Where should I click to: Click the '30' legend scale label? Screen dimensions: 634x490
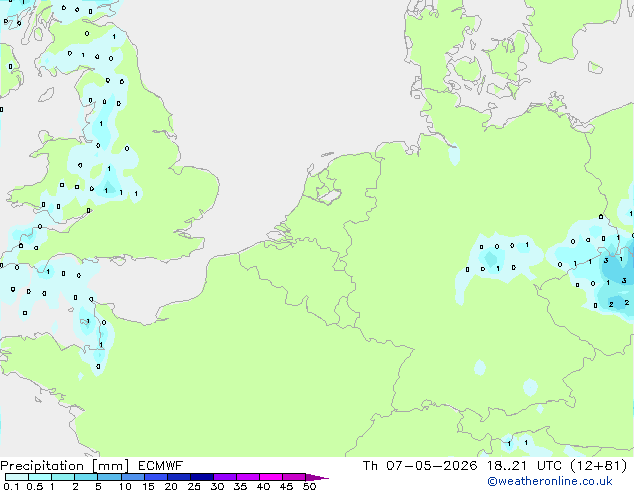[x=217, y=486]
